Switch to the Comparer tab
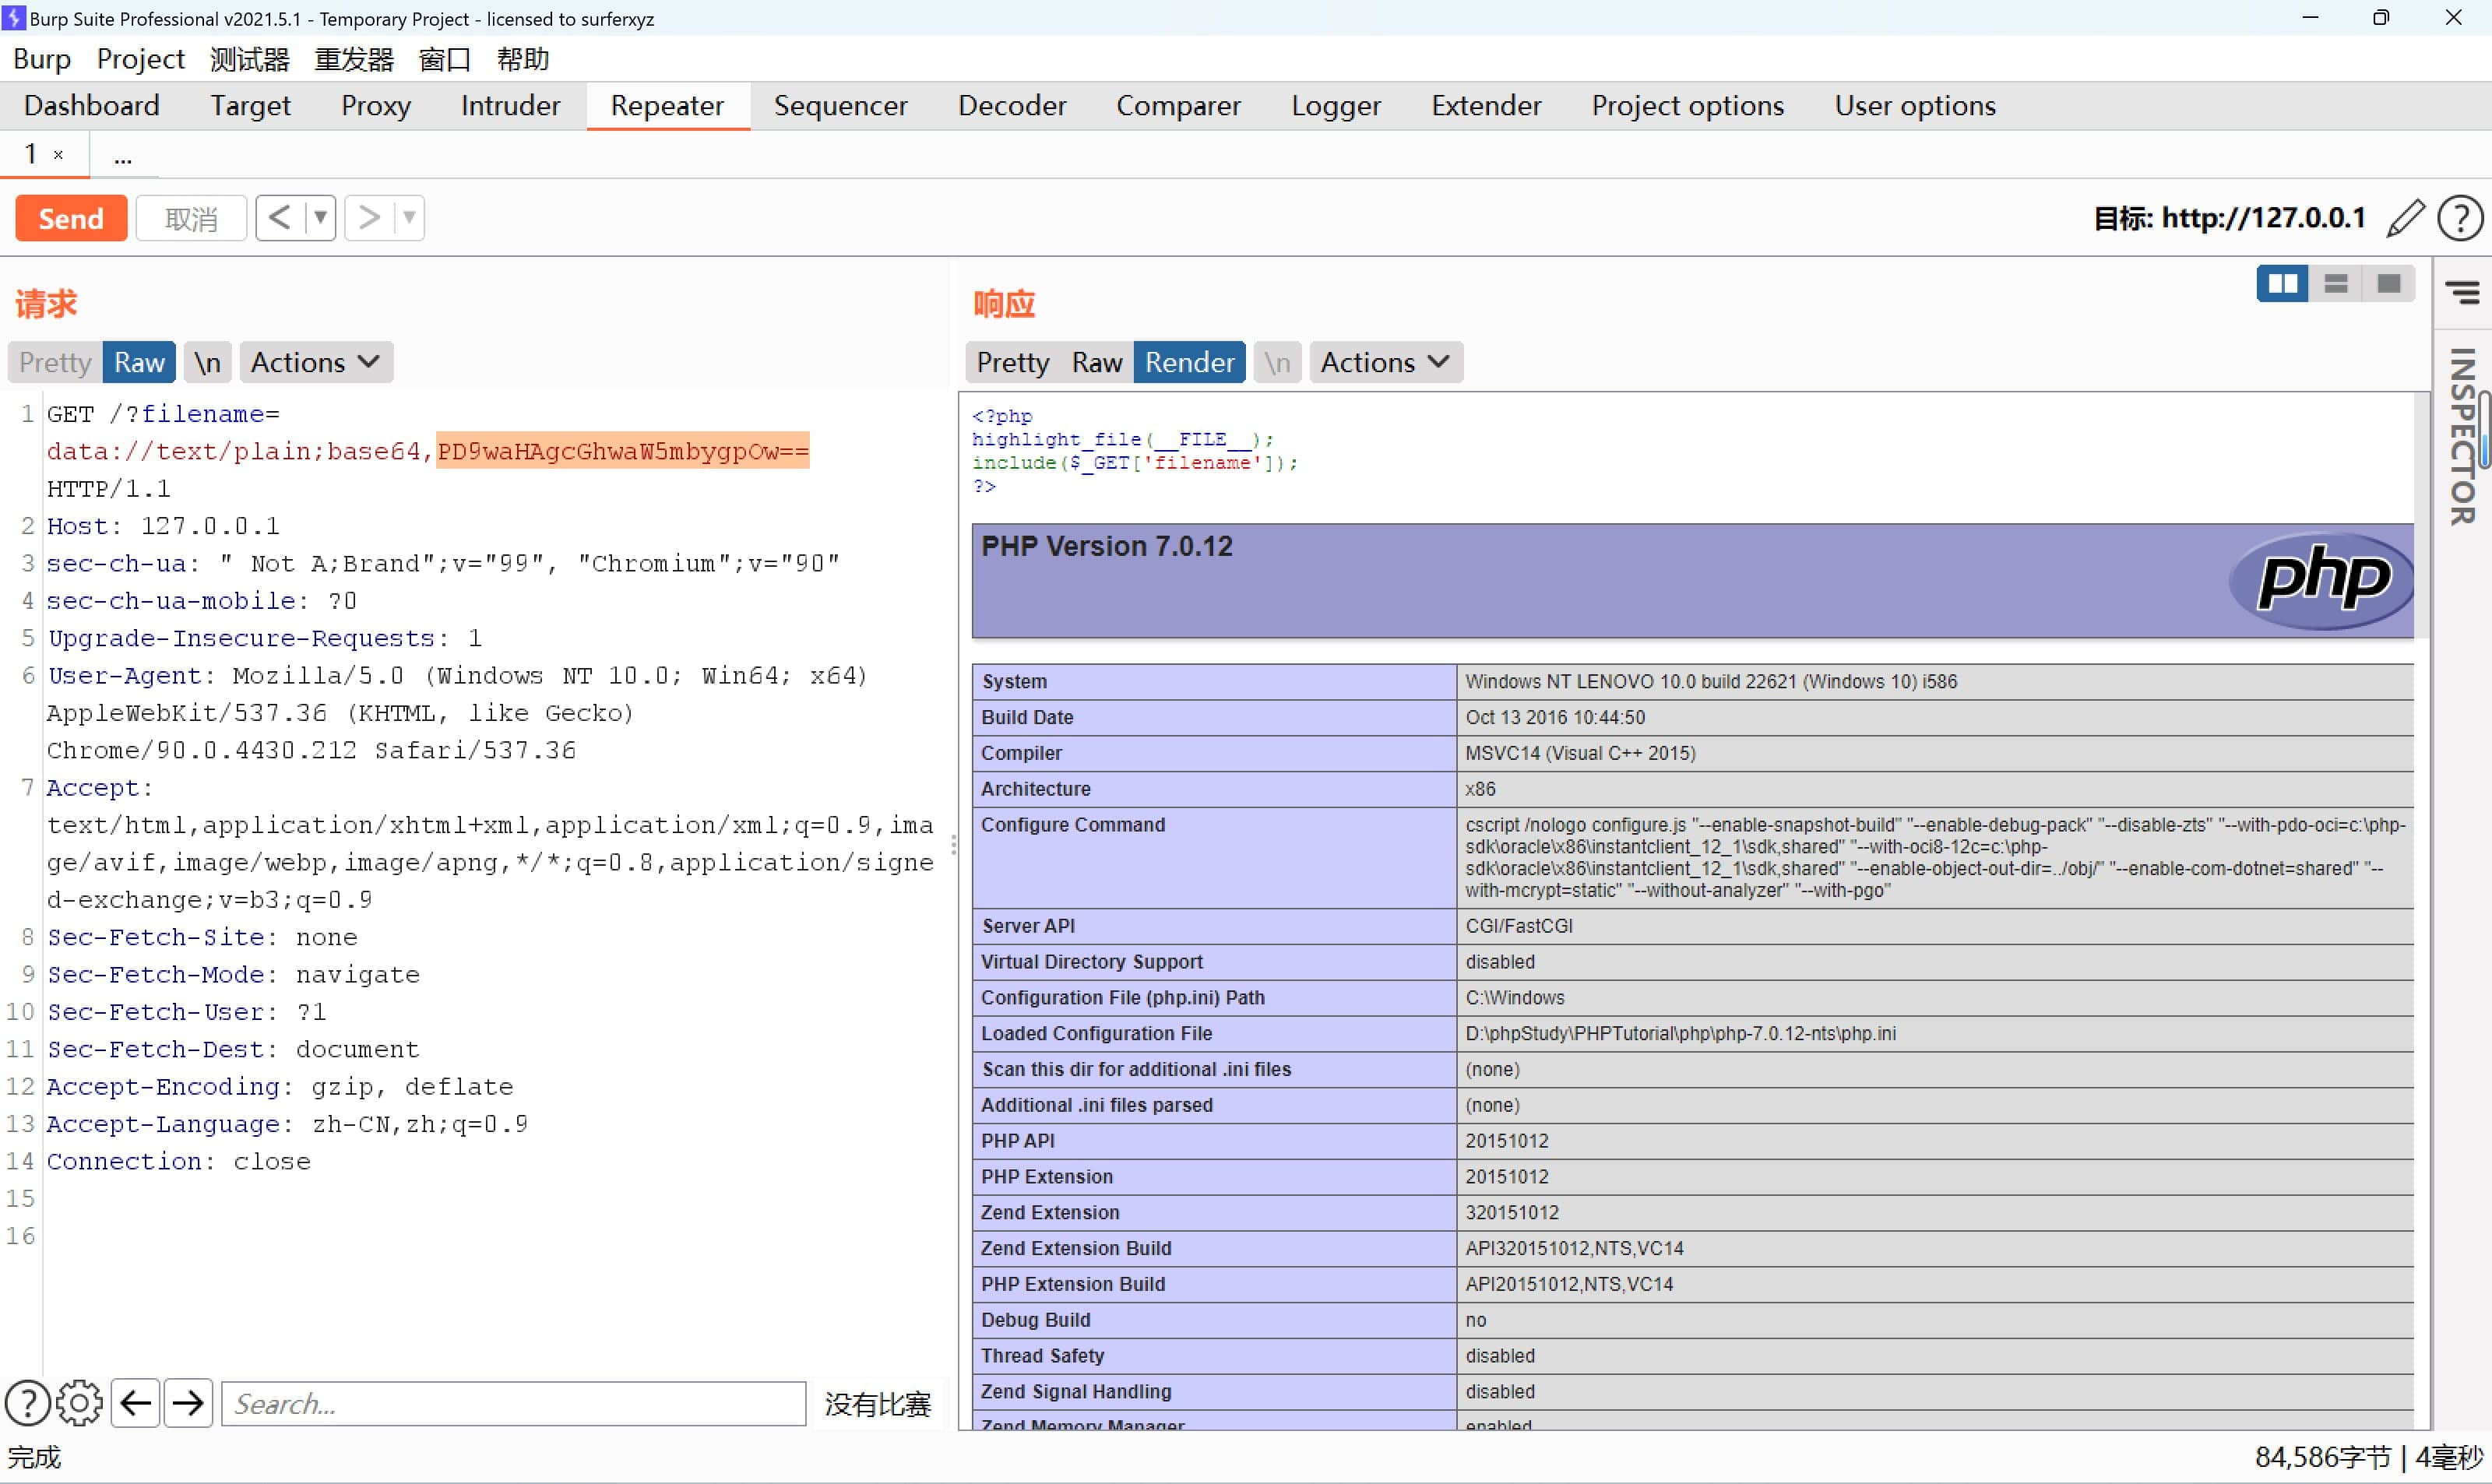2492x1484 pixels. pos(1178,105)
